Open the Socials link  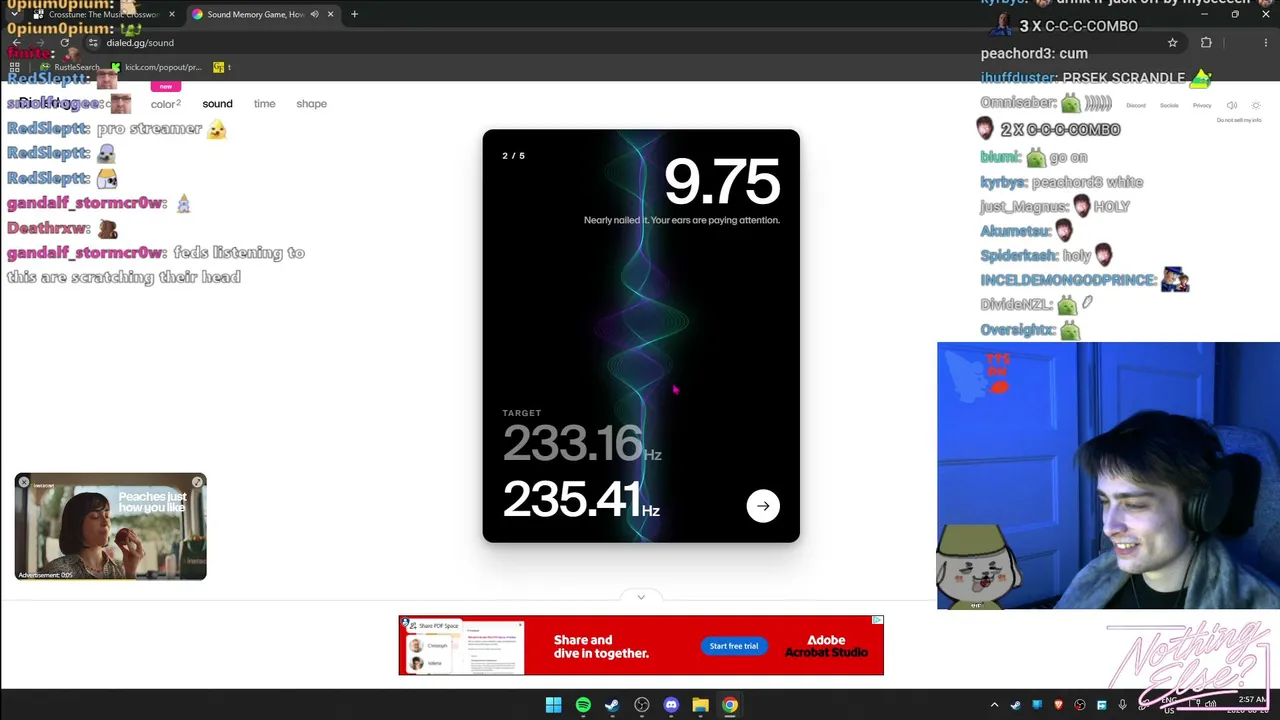pos(1169,106)
